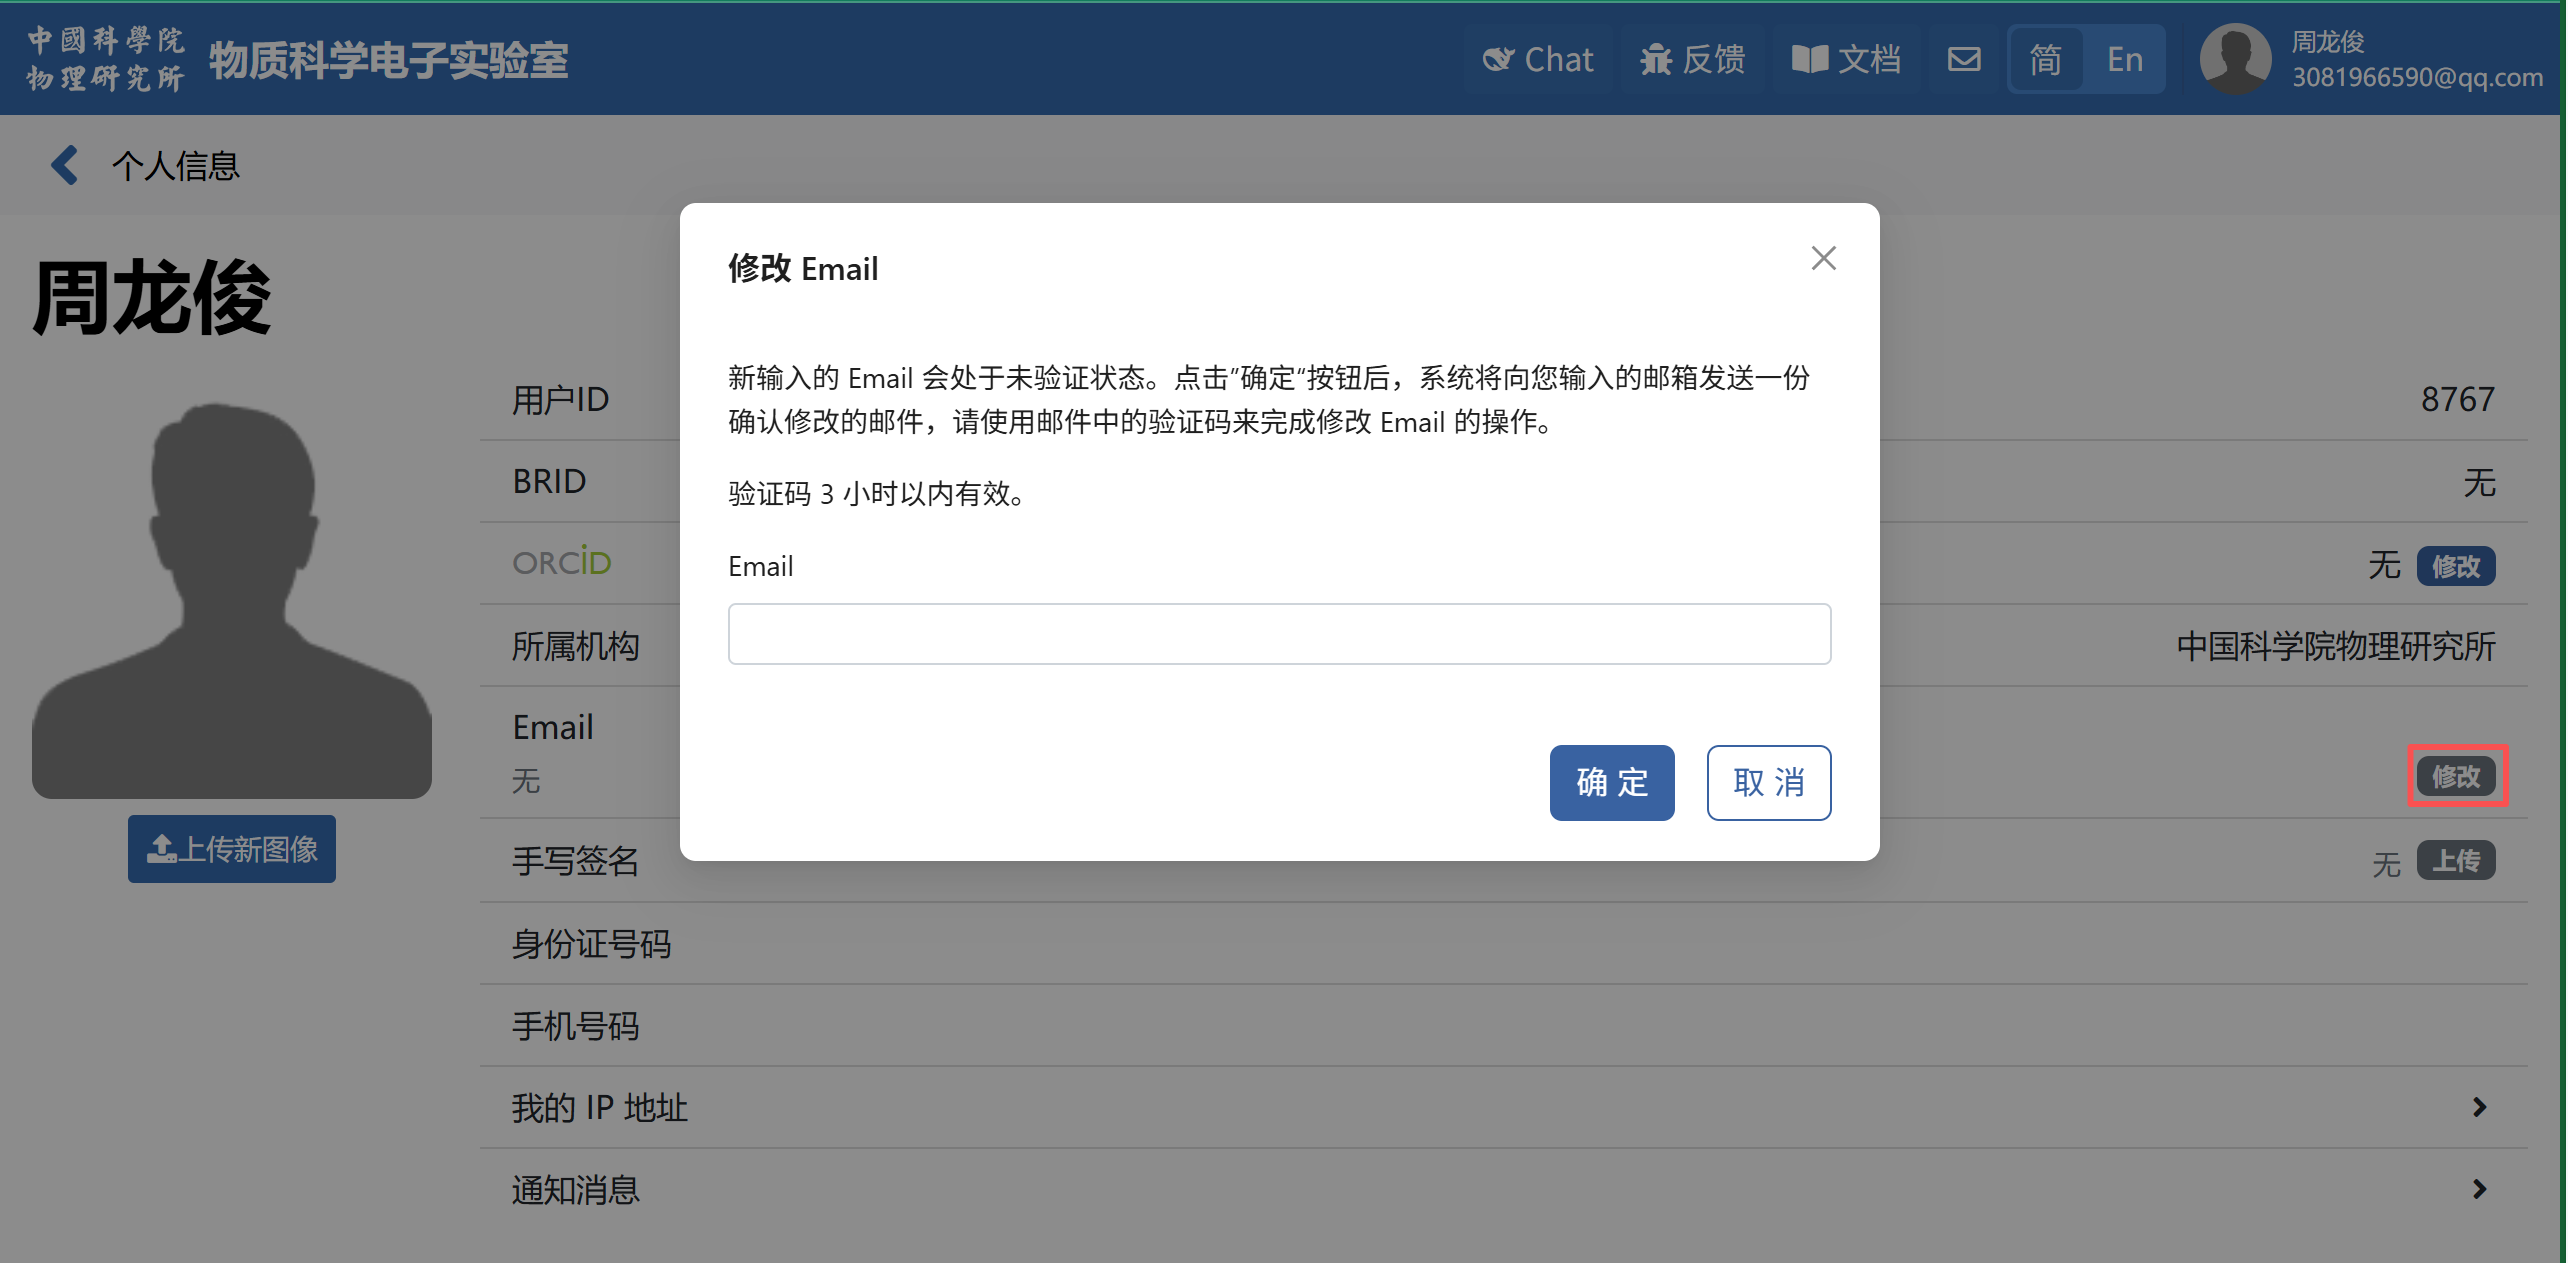2568x1263 pixels.
Task: Click 修改 button in ORCID row
Action: point(2455,566)
